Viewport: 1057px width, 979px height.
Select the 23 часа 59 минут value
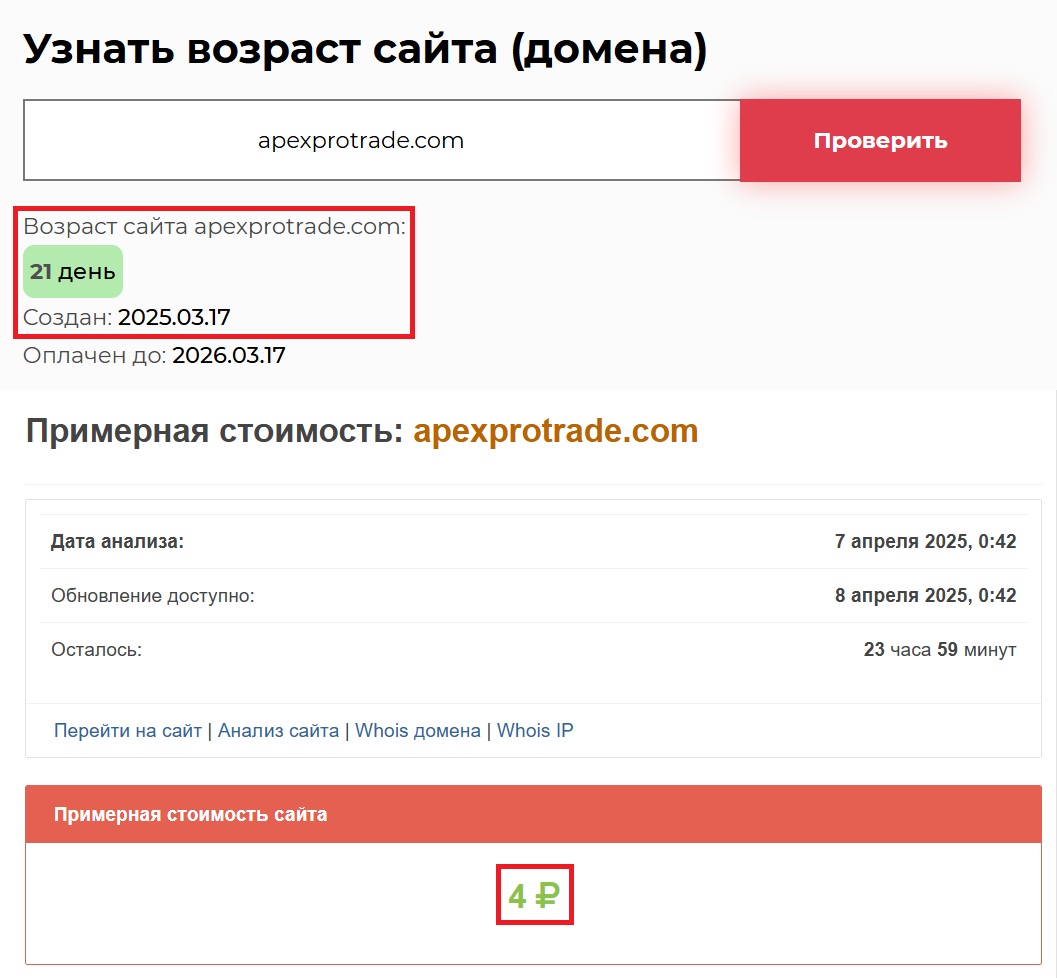coord(939,650)
